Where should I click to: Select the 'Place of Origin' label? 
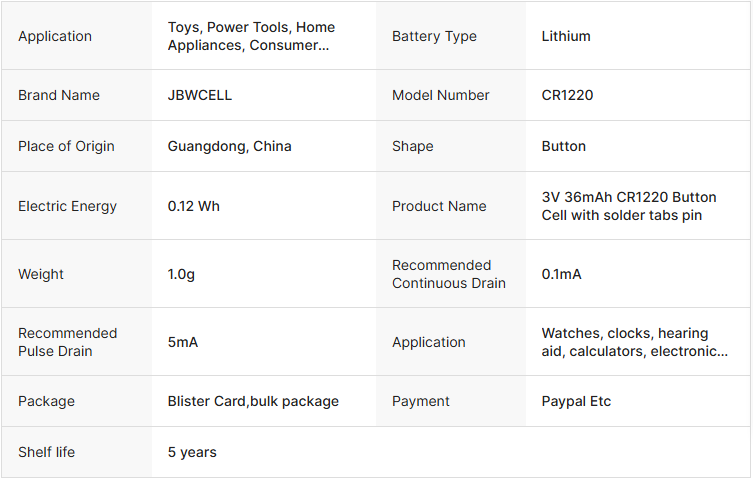tap(66, 146)
